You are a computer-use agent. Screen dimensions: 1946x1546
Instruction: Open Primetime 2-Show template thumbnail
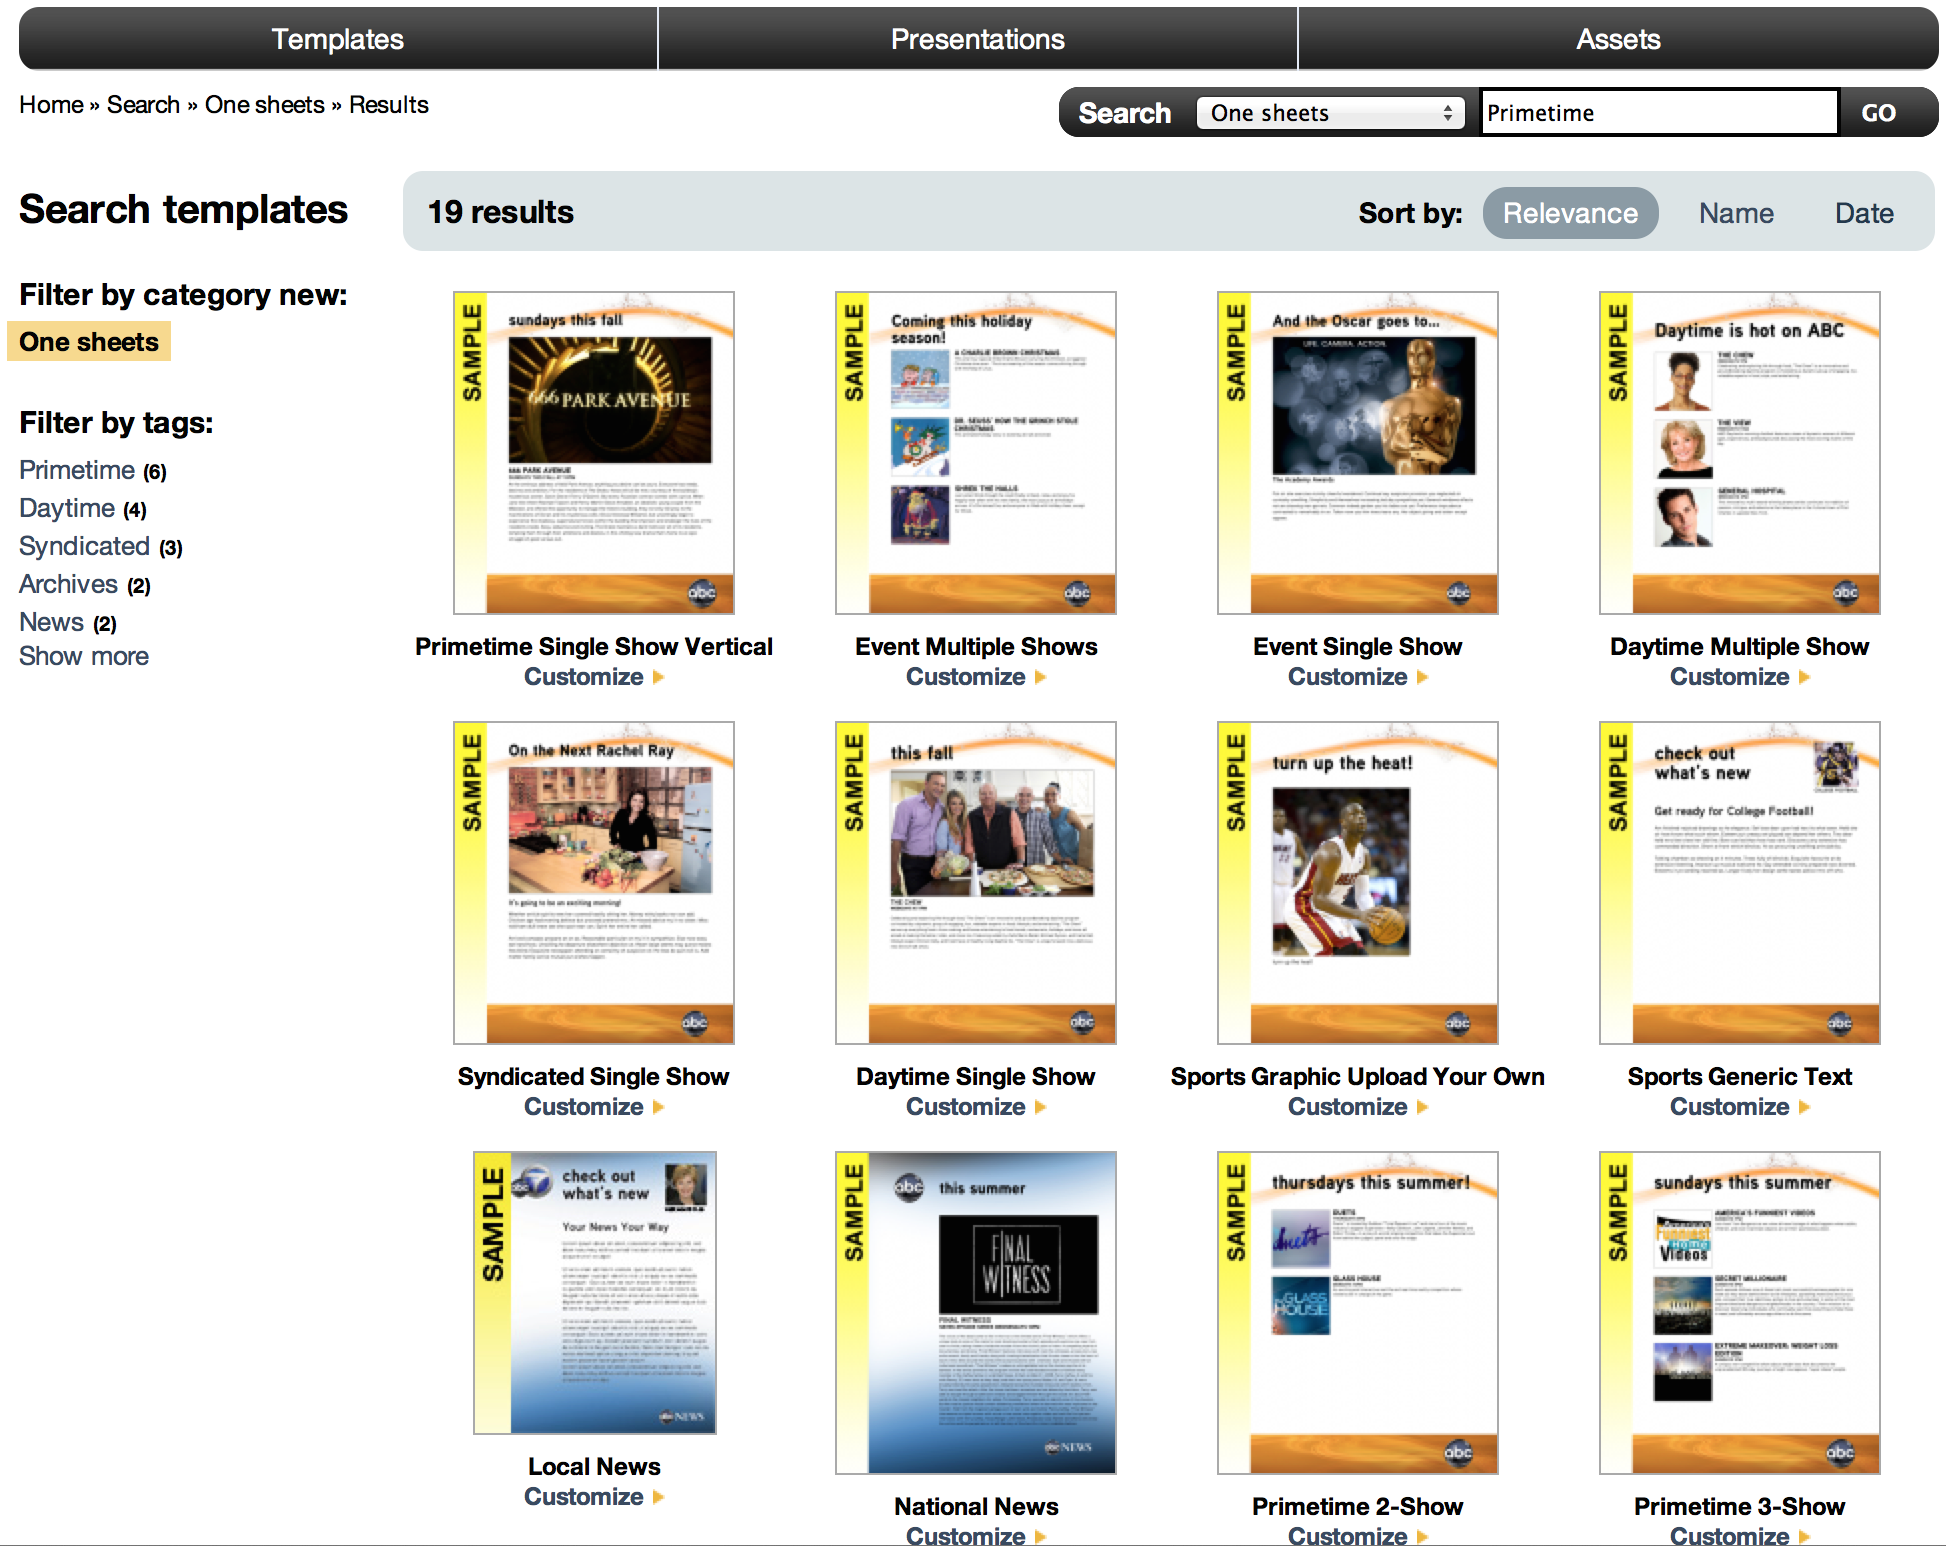pos(1358,1313)
